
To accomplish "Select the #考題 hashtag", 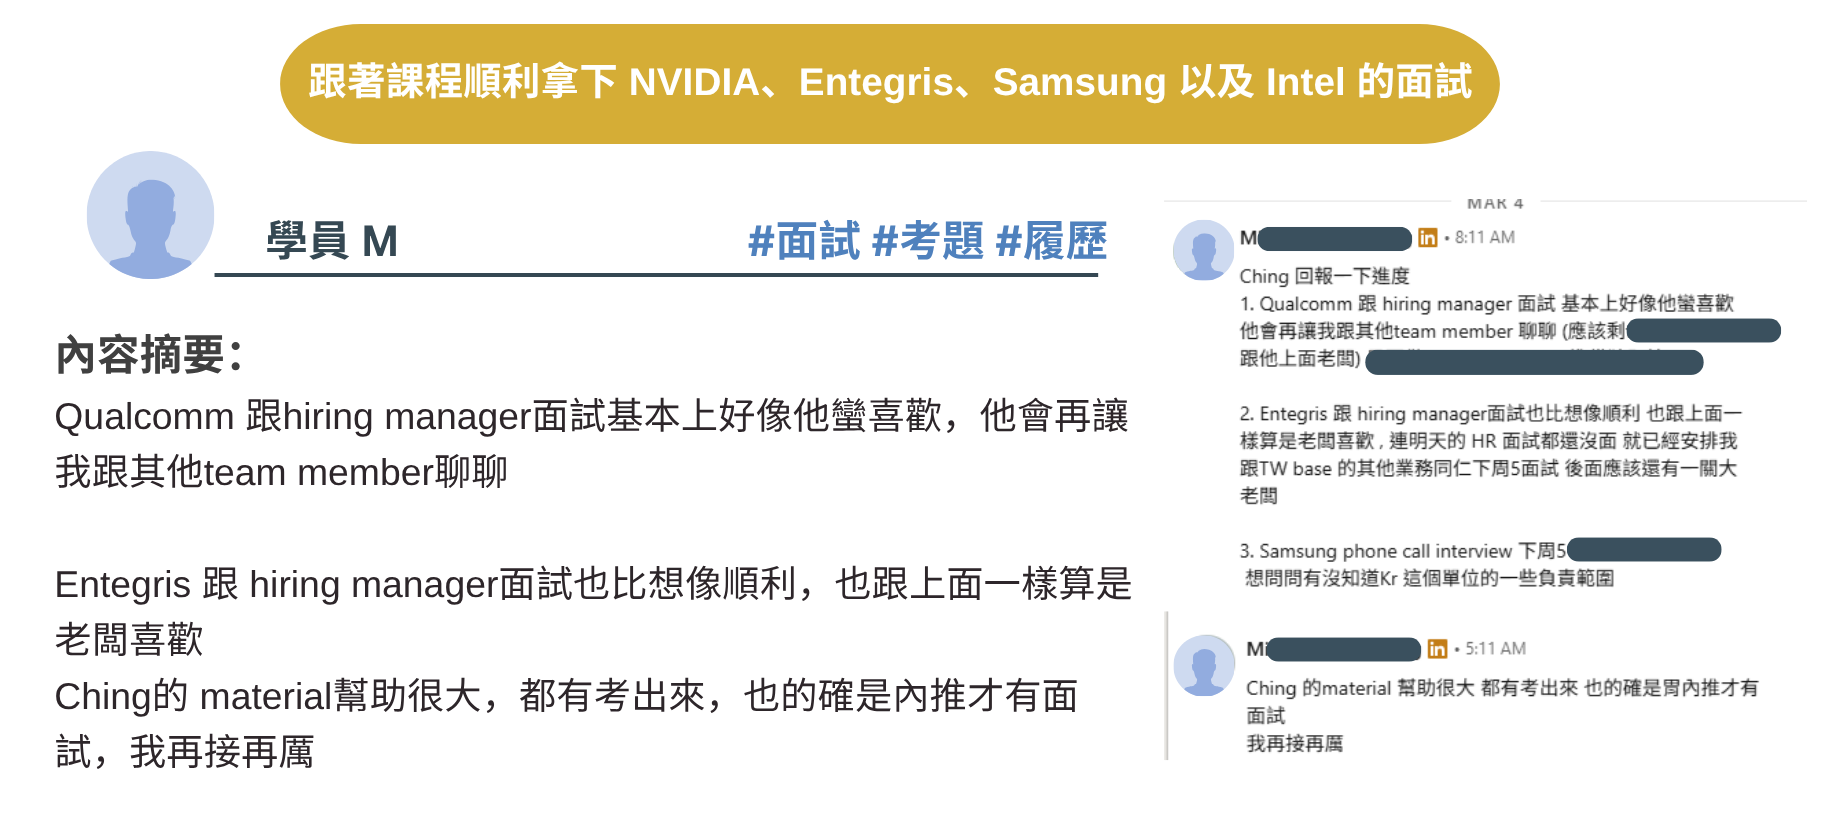I will coord(927,242).
